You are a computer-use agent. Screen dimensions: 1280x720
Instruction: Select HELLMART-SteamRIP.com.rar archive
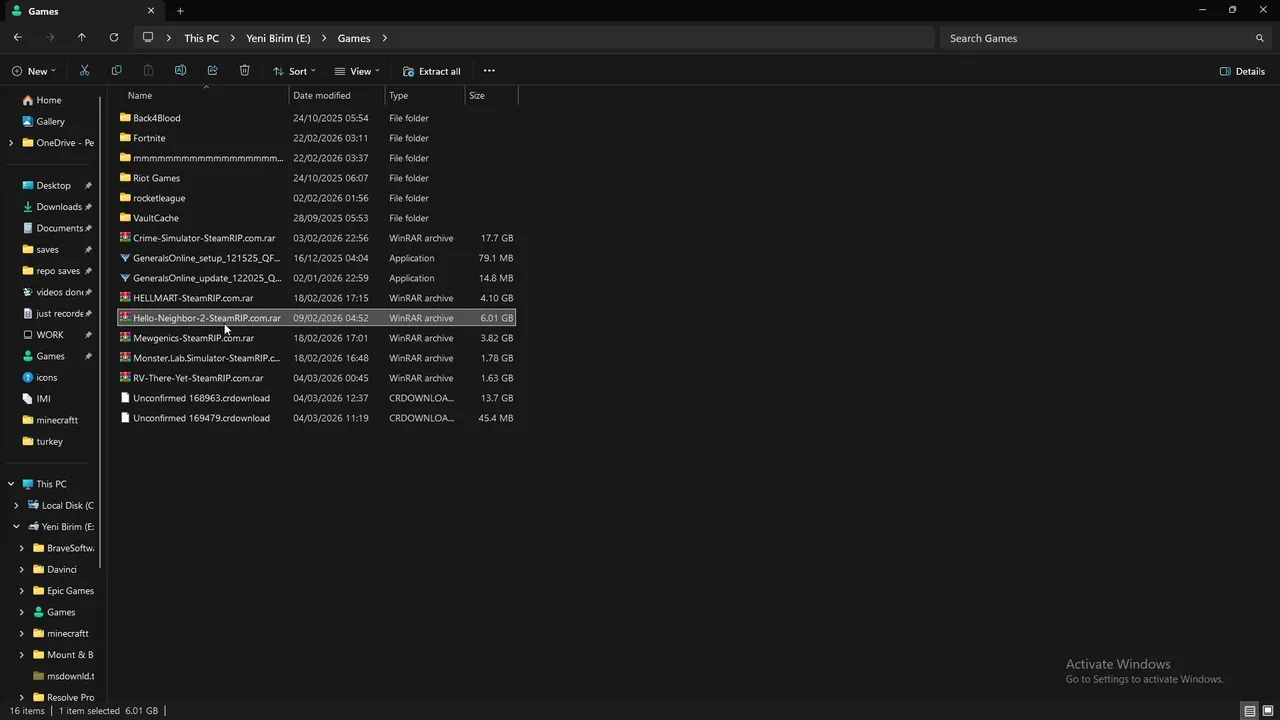pyautogui.click(x=316, y=298)
